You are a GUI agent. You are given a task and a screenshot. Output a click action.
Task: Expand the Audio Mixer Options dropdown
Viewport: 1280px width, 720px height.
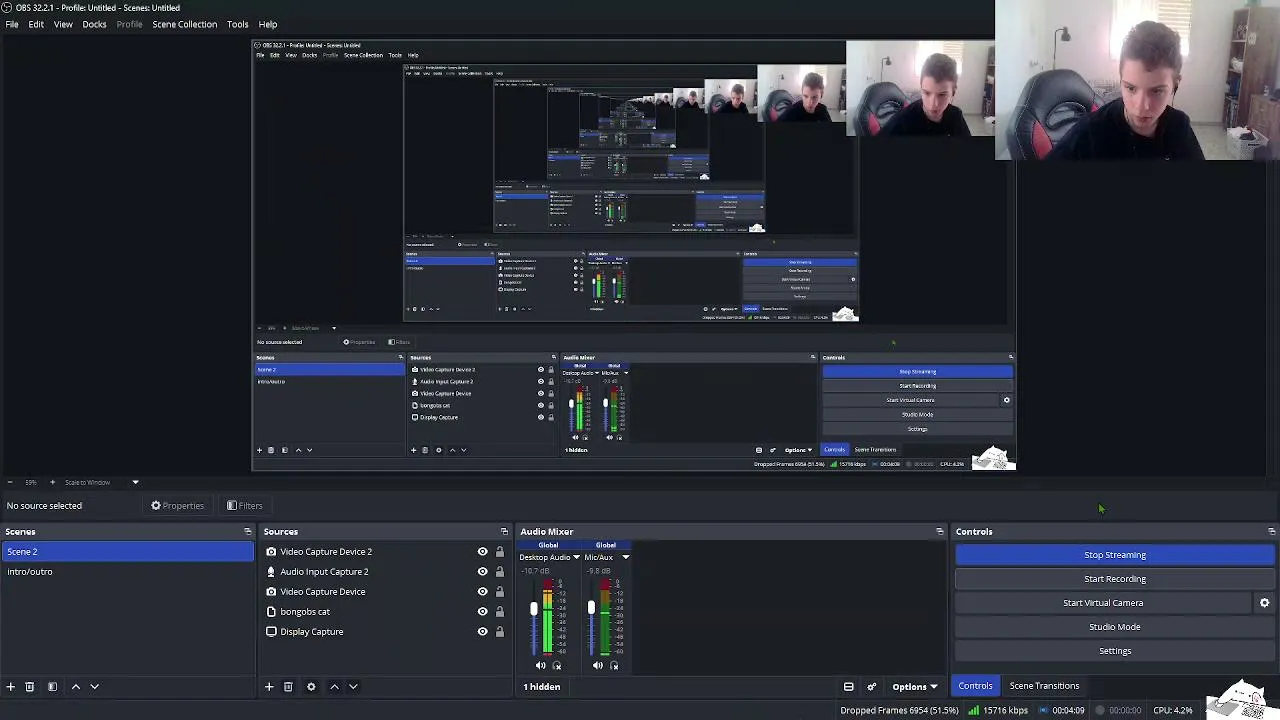(915, 687)
